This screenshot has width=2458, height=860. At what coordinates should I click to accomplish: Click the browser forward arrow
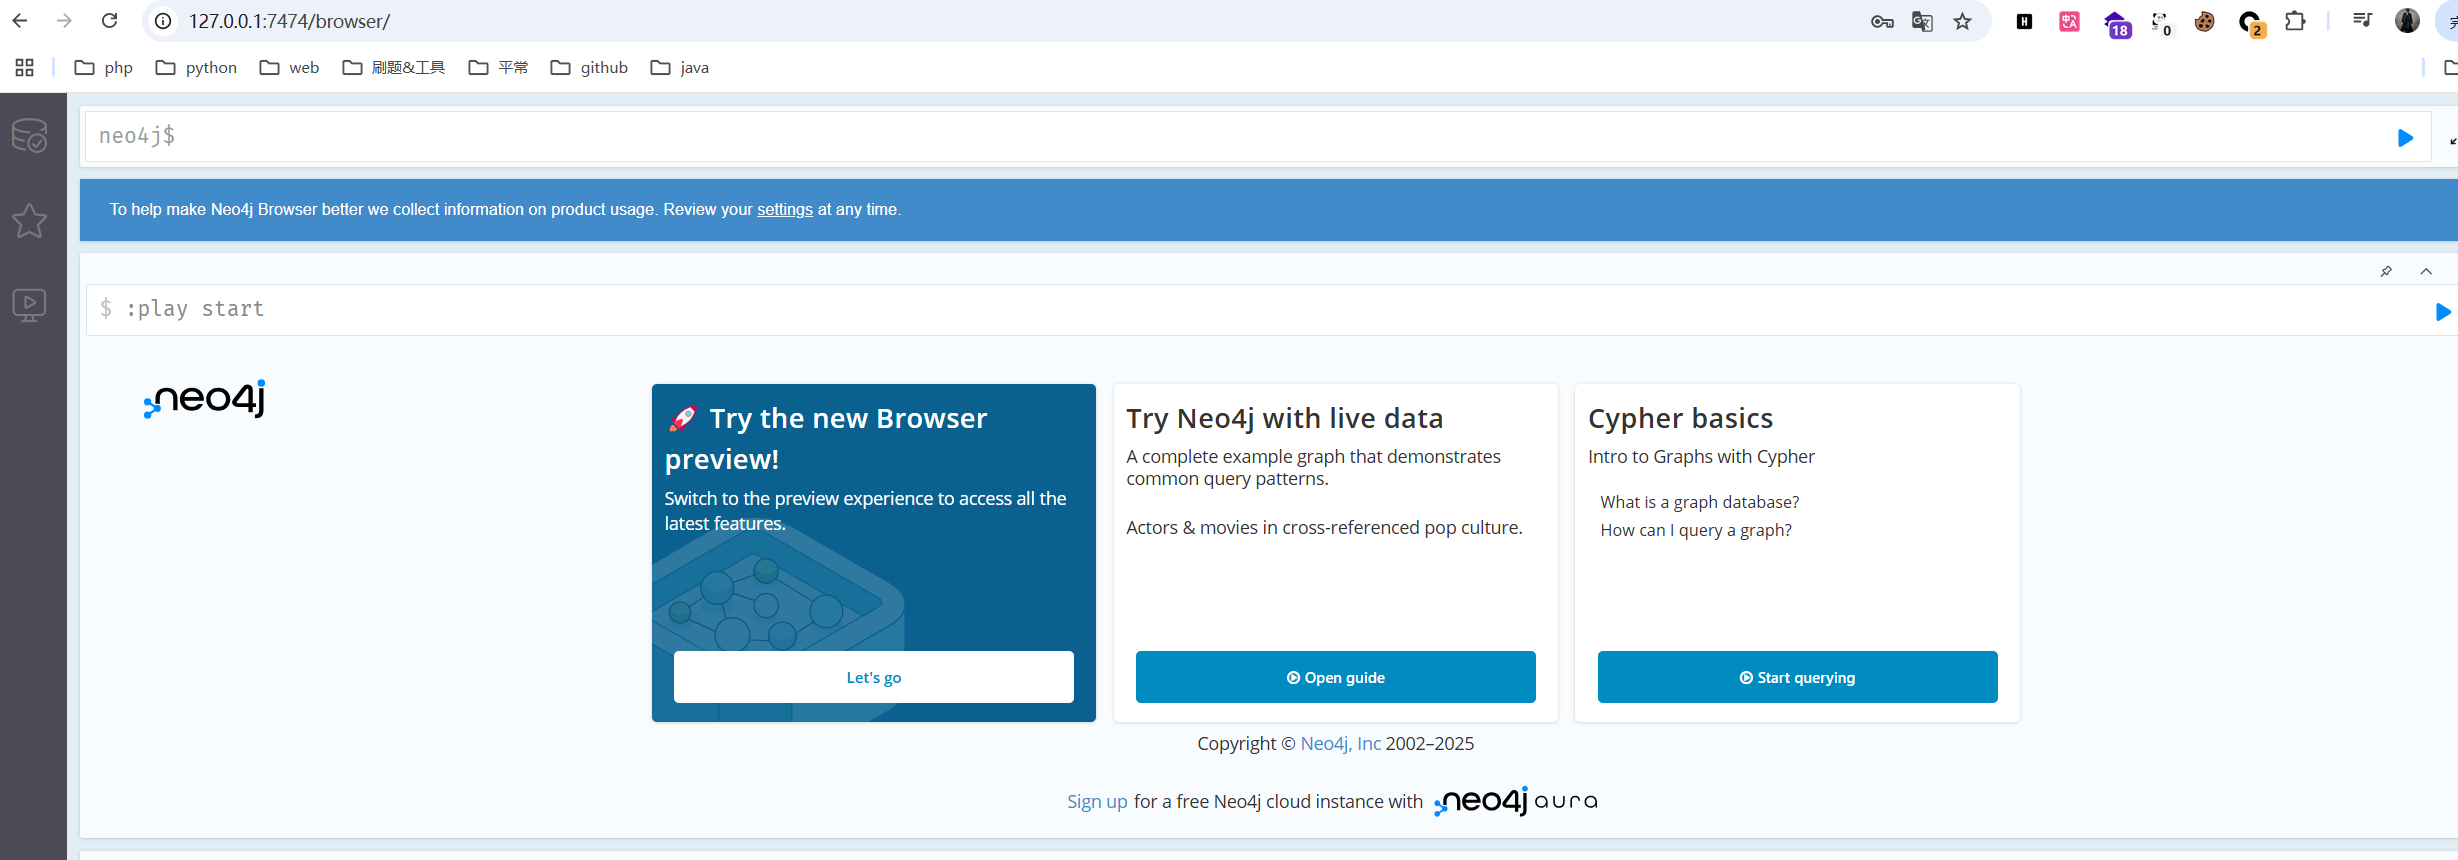(x=65, y=21)
